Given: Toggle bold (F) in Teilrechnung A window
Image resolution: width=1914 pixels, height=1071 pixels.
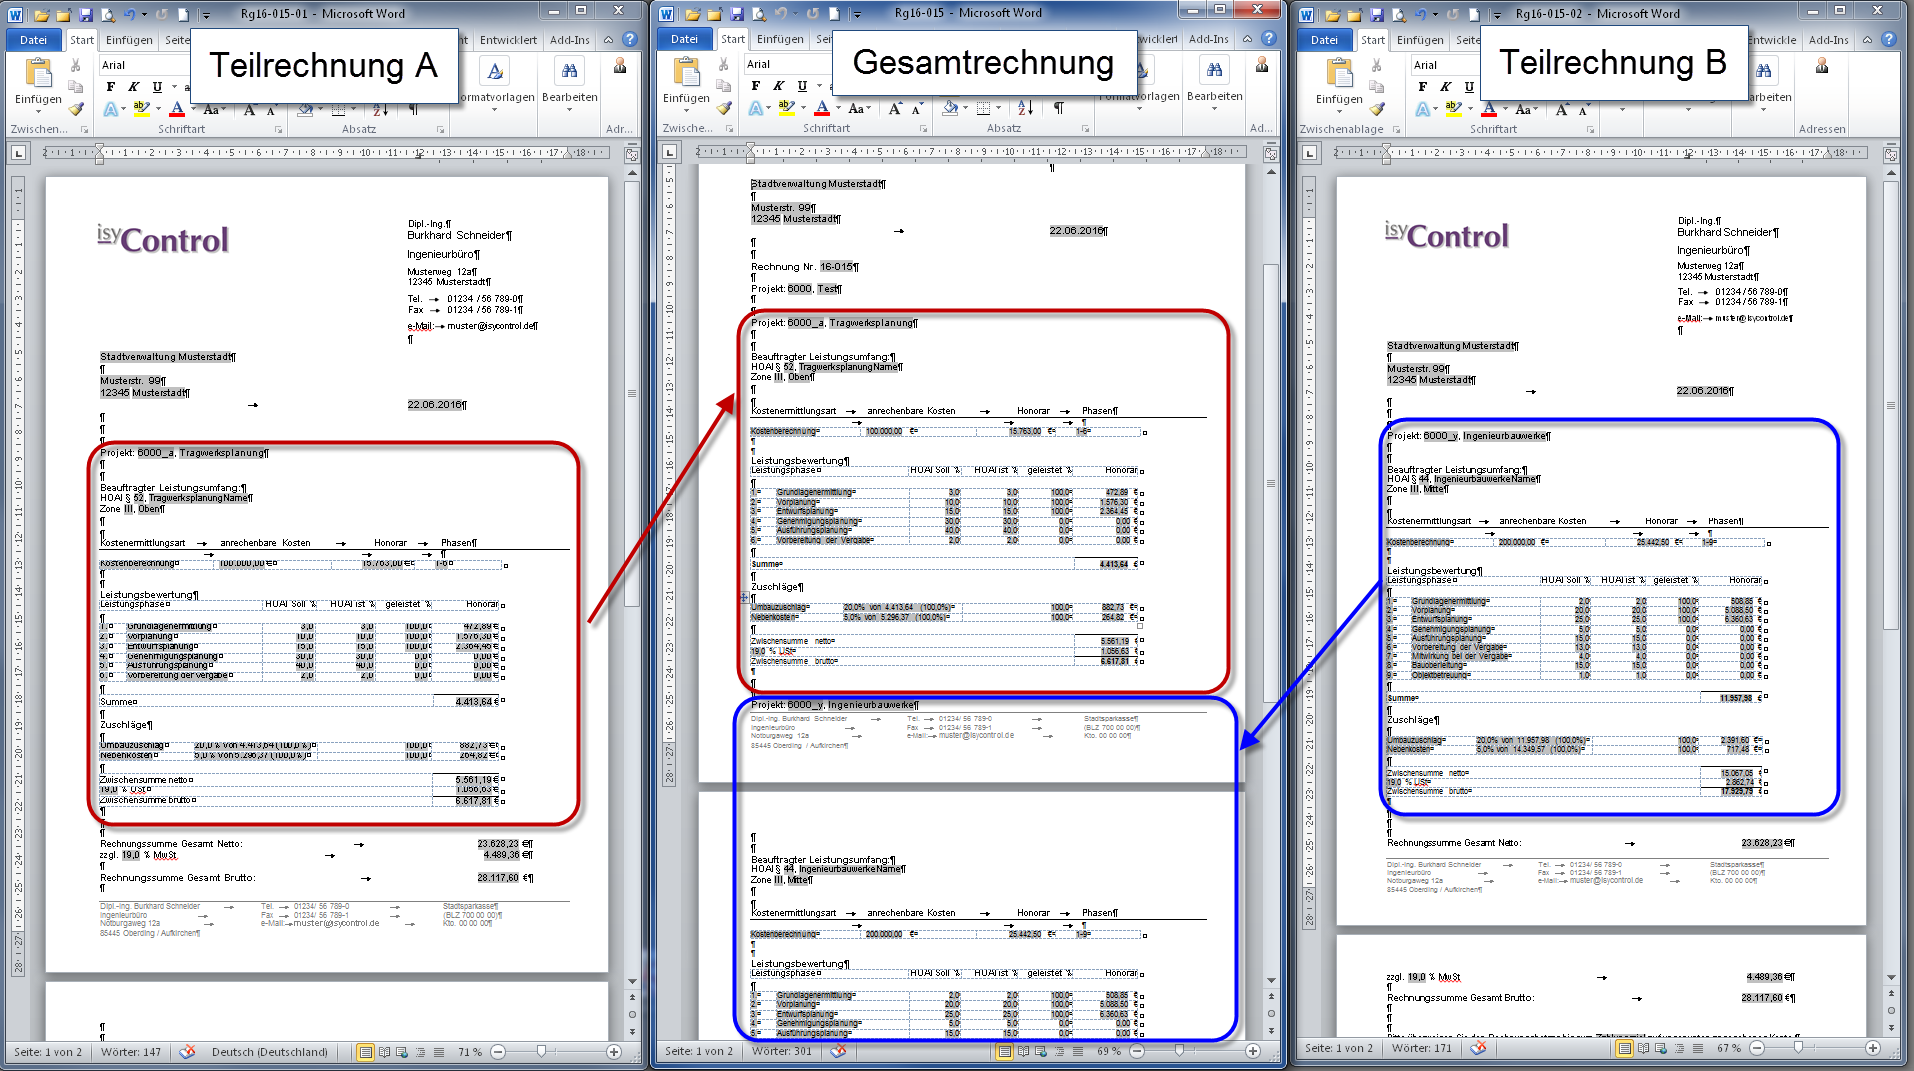Looking at the screenshot, I should pyautogui.click(x=110, y=87).
